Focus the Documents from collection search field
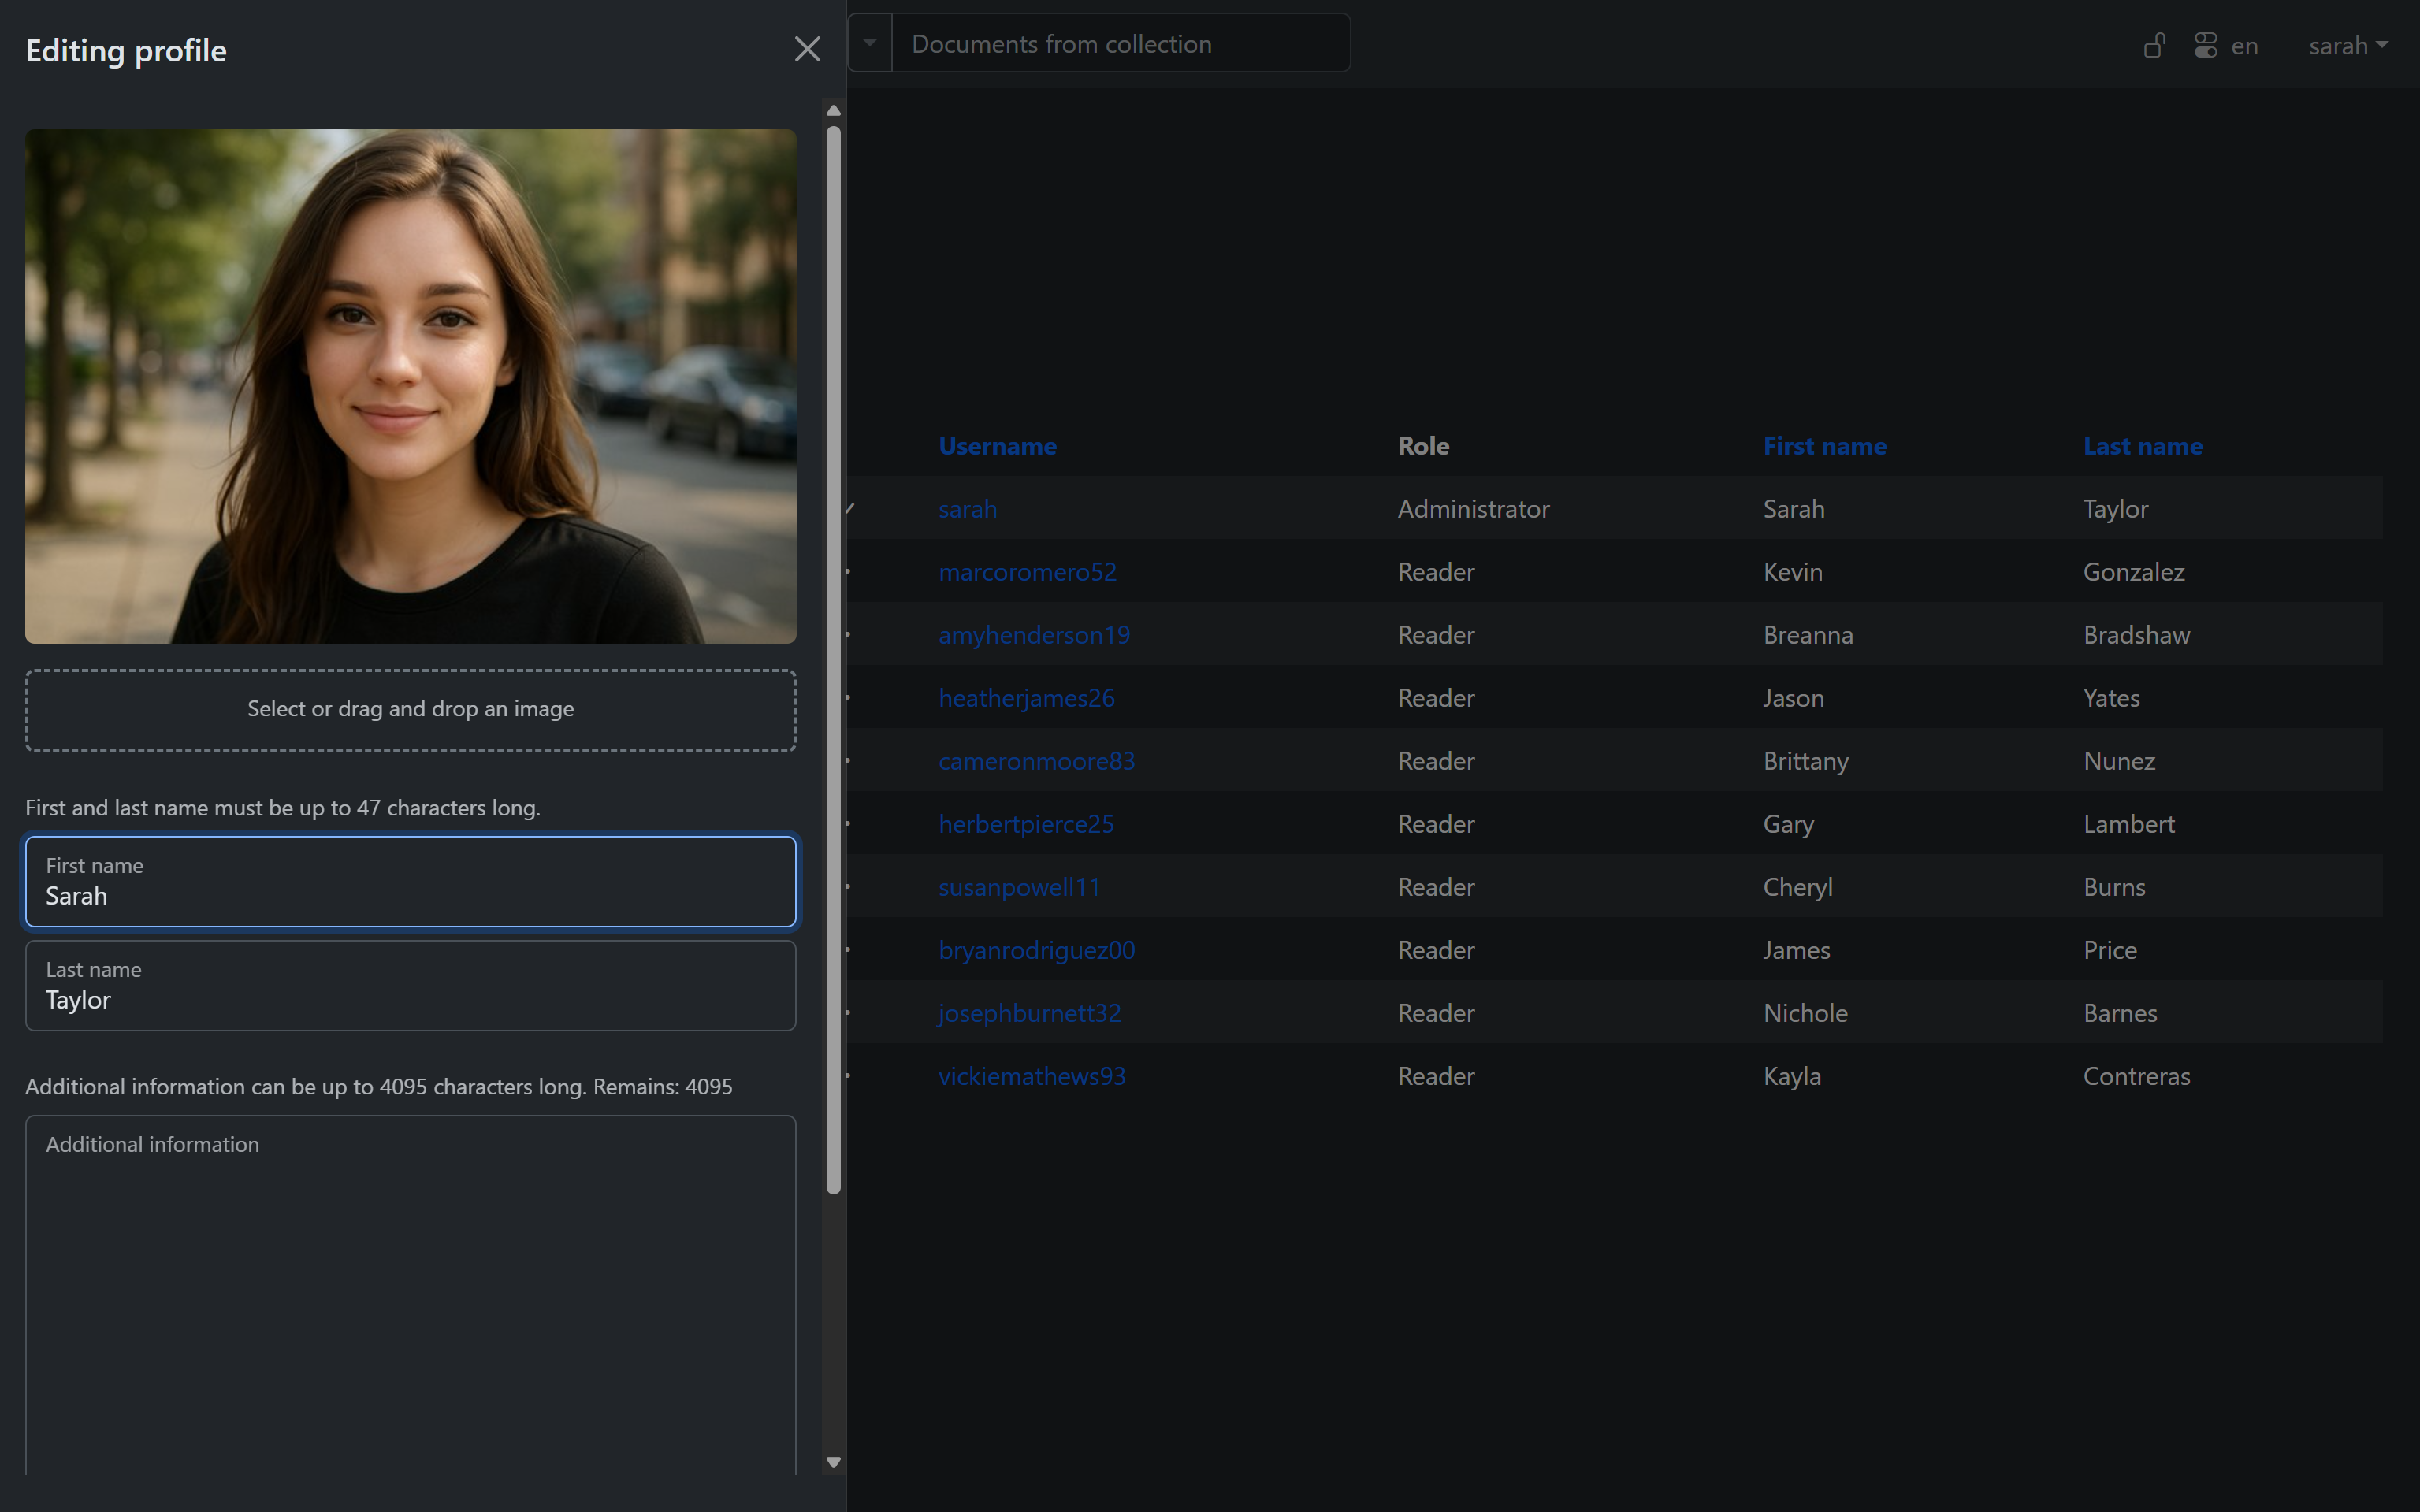The width and height of the screenshot is (2420, 1512). [1120, 43]
